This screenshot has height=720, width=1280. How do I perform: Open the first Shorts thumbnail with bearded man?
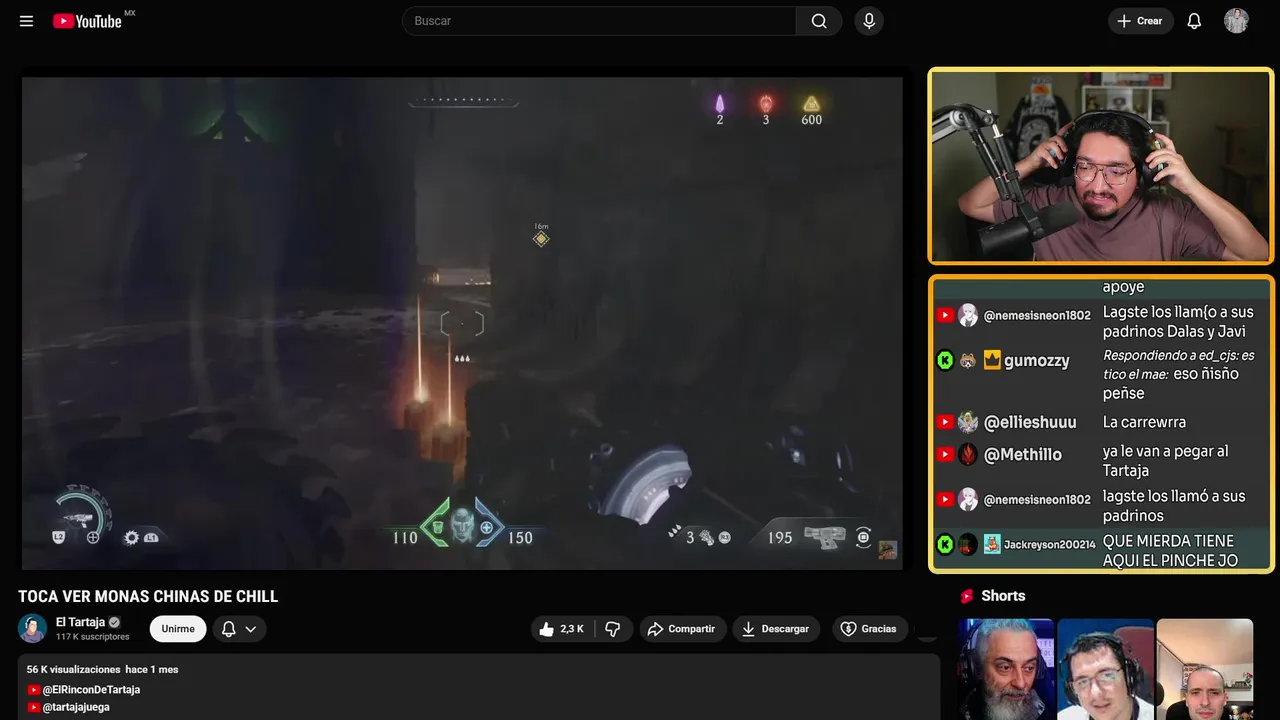[x=1006, y=669]
